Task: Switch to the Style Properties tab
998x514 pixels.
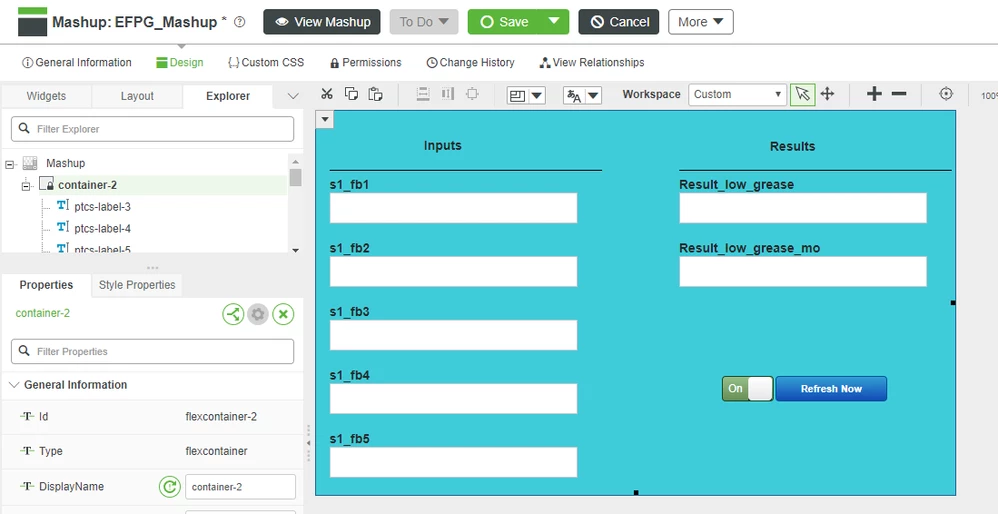Action: [x=137, y=285]
